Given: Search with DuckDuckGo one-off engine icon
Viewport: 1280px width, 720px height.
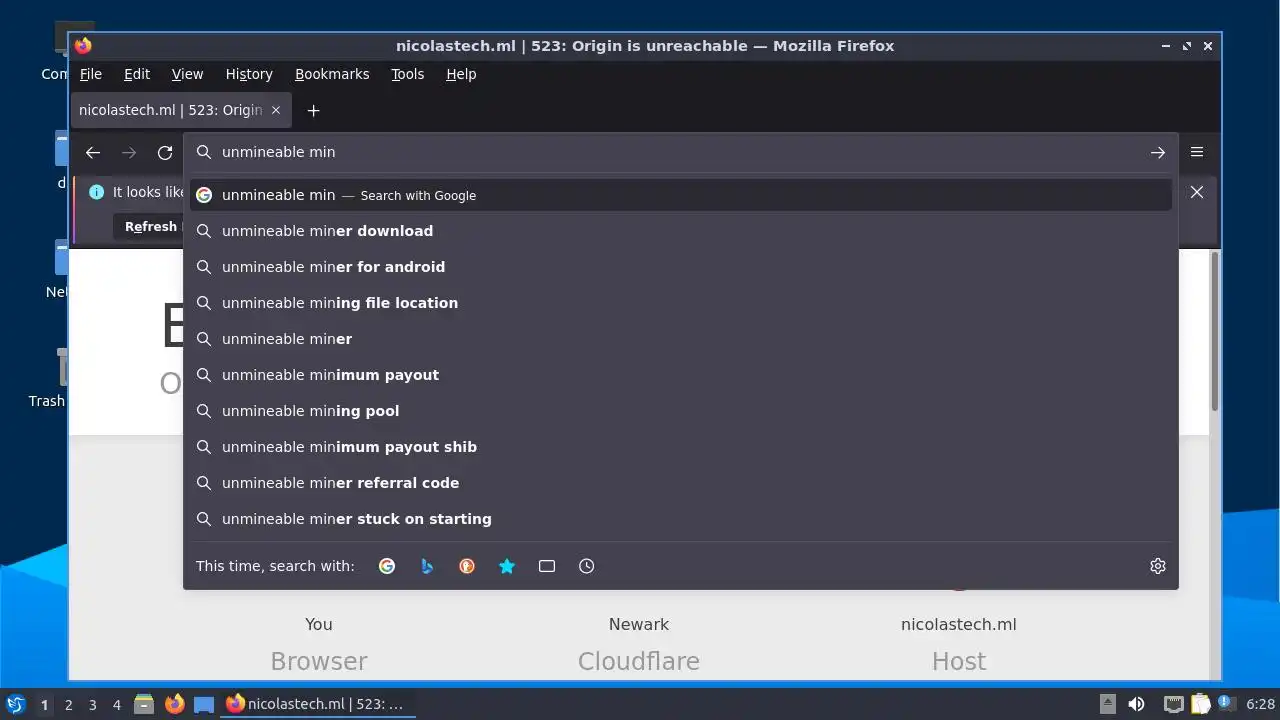Looking at the screenshot, I should (x=467, y=566).
